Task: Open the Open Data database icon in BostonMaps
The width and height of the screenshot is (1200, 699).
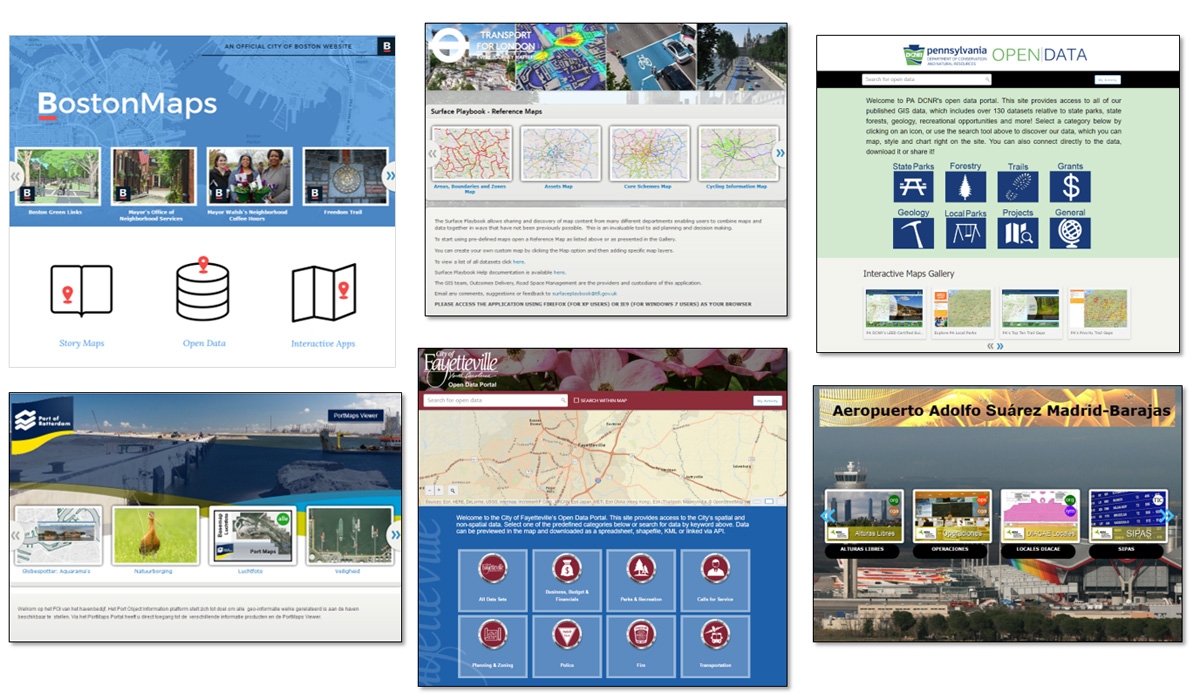Action: pos(204,289)
